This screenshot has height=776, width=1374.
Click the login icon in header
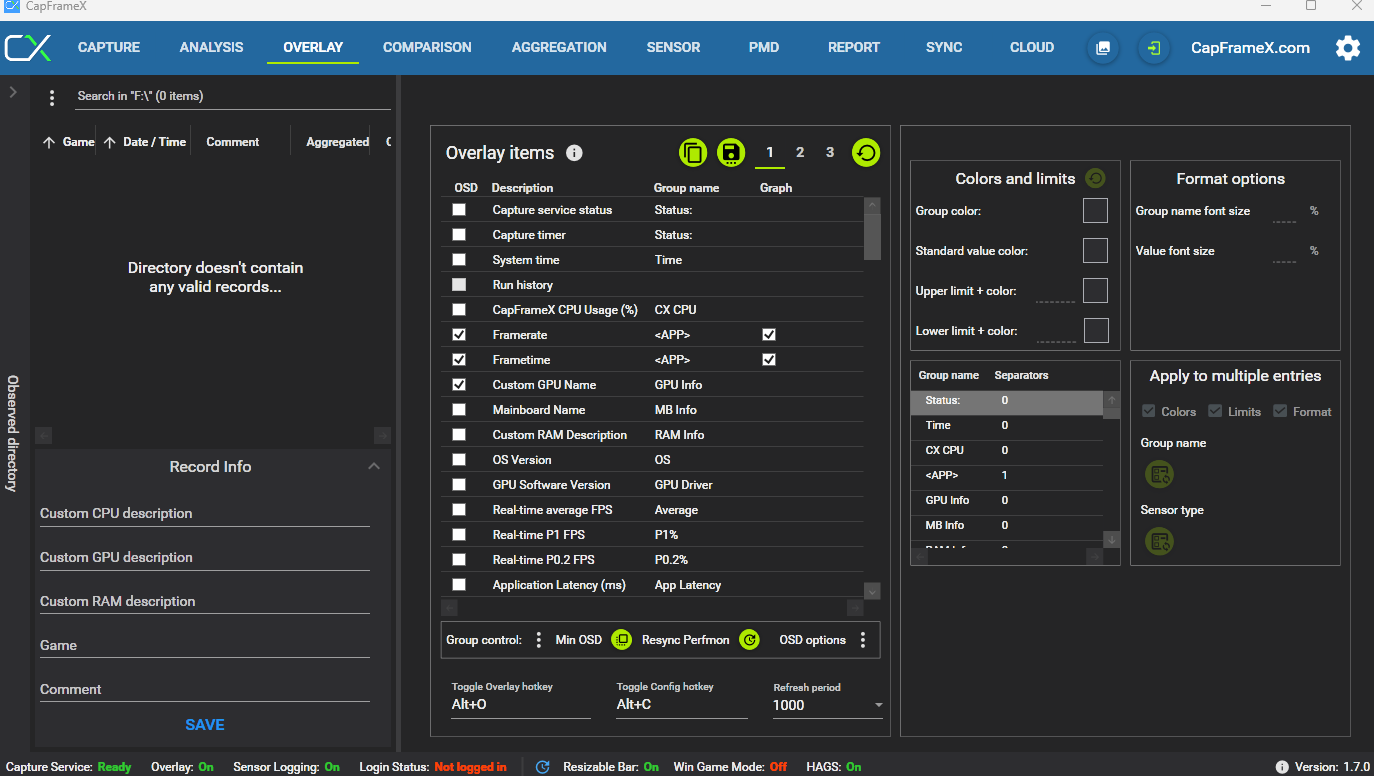click(1154, 48)
